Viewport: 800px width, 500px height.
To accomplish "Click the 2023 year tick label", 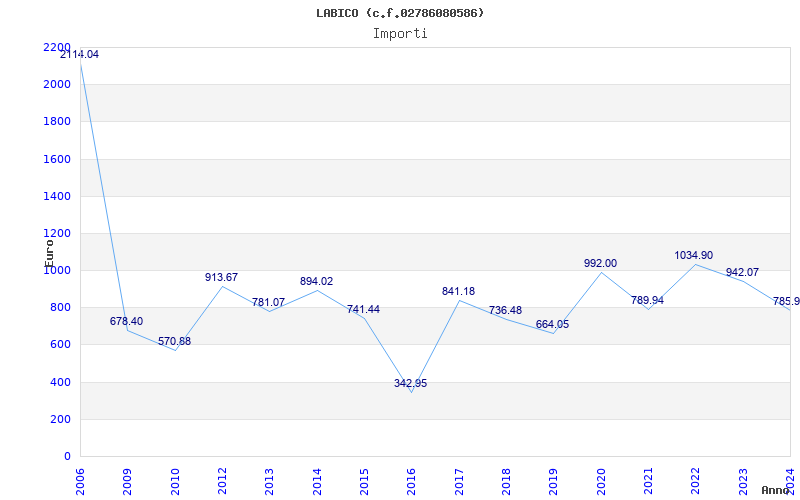I will [743, 482].
